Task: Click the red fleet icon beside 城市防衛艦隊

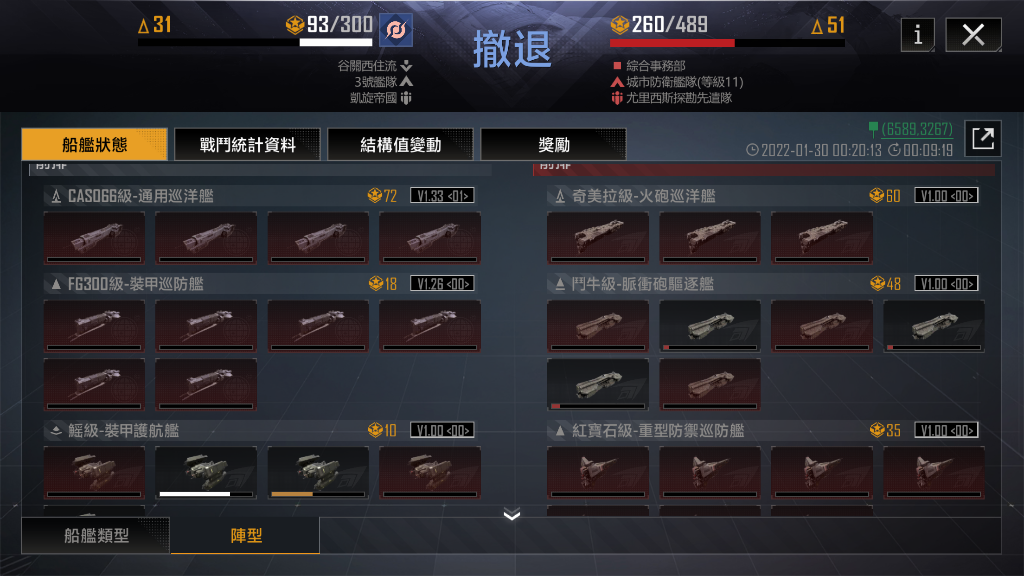Action: pyautogui.click(x=616, y=82)
